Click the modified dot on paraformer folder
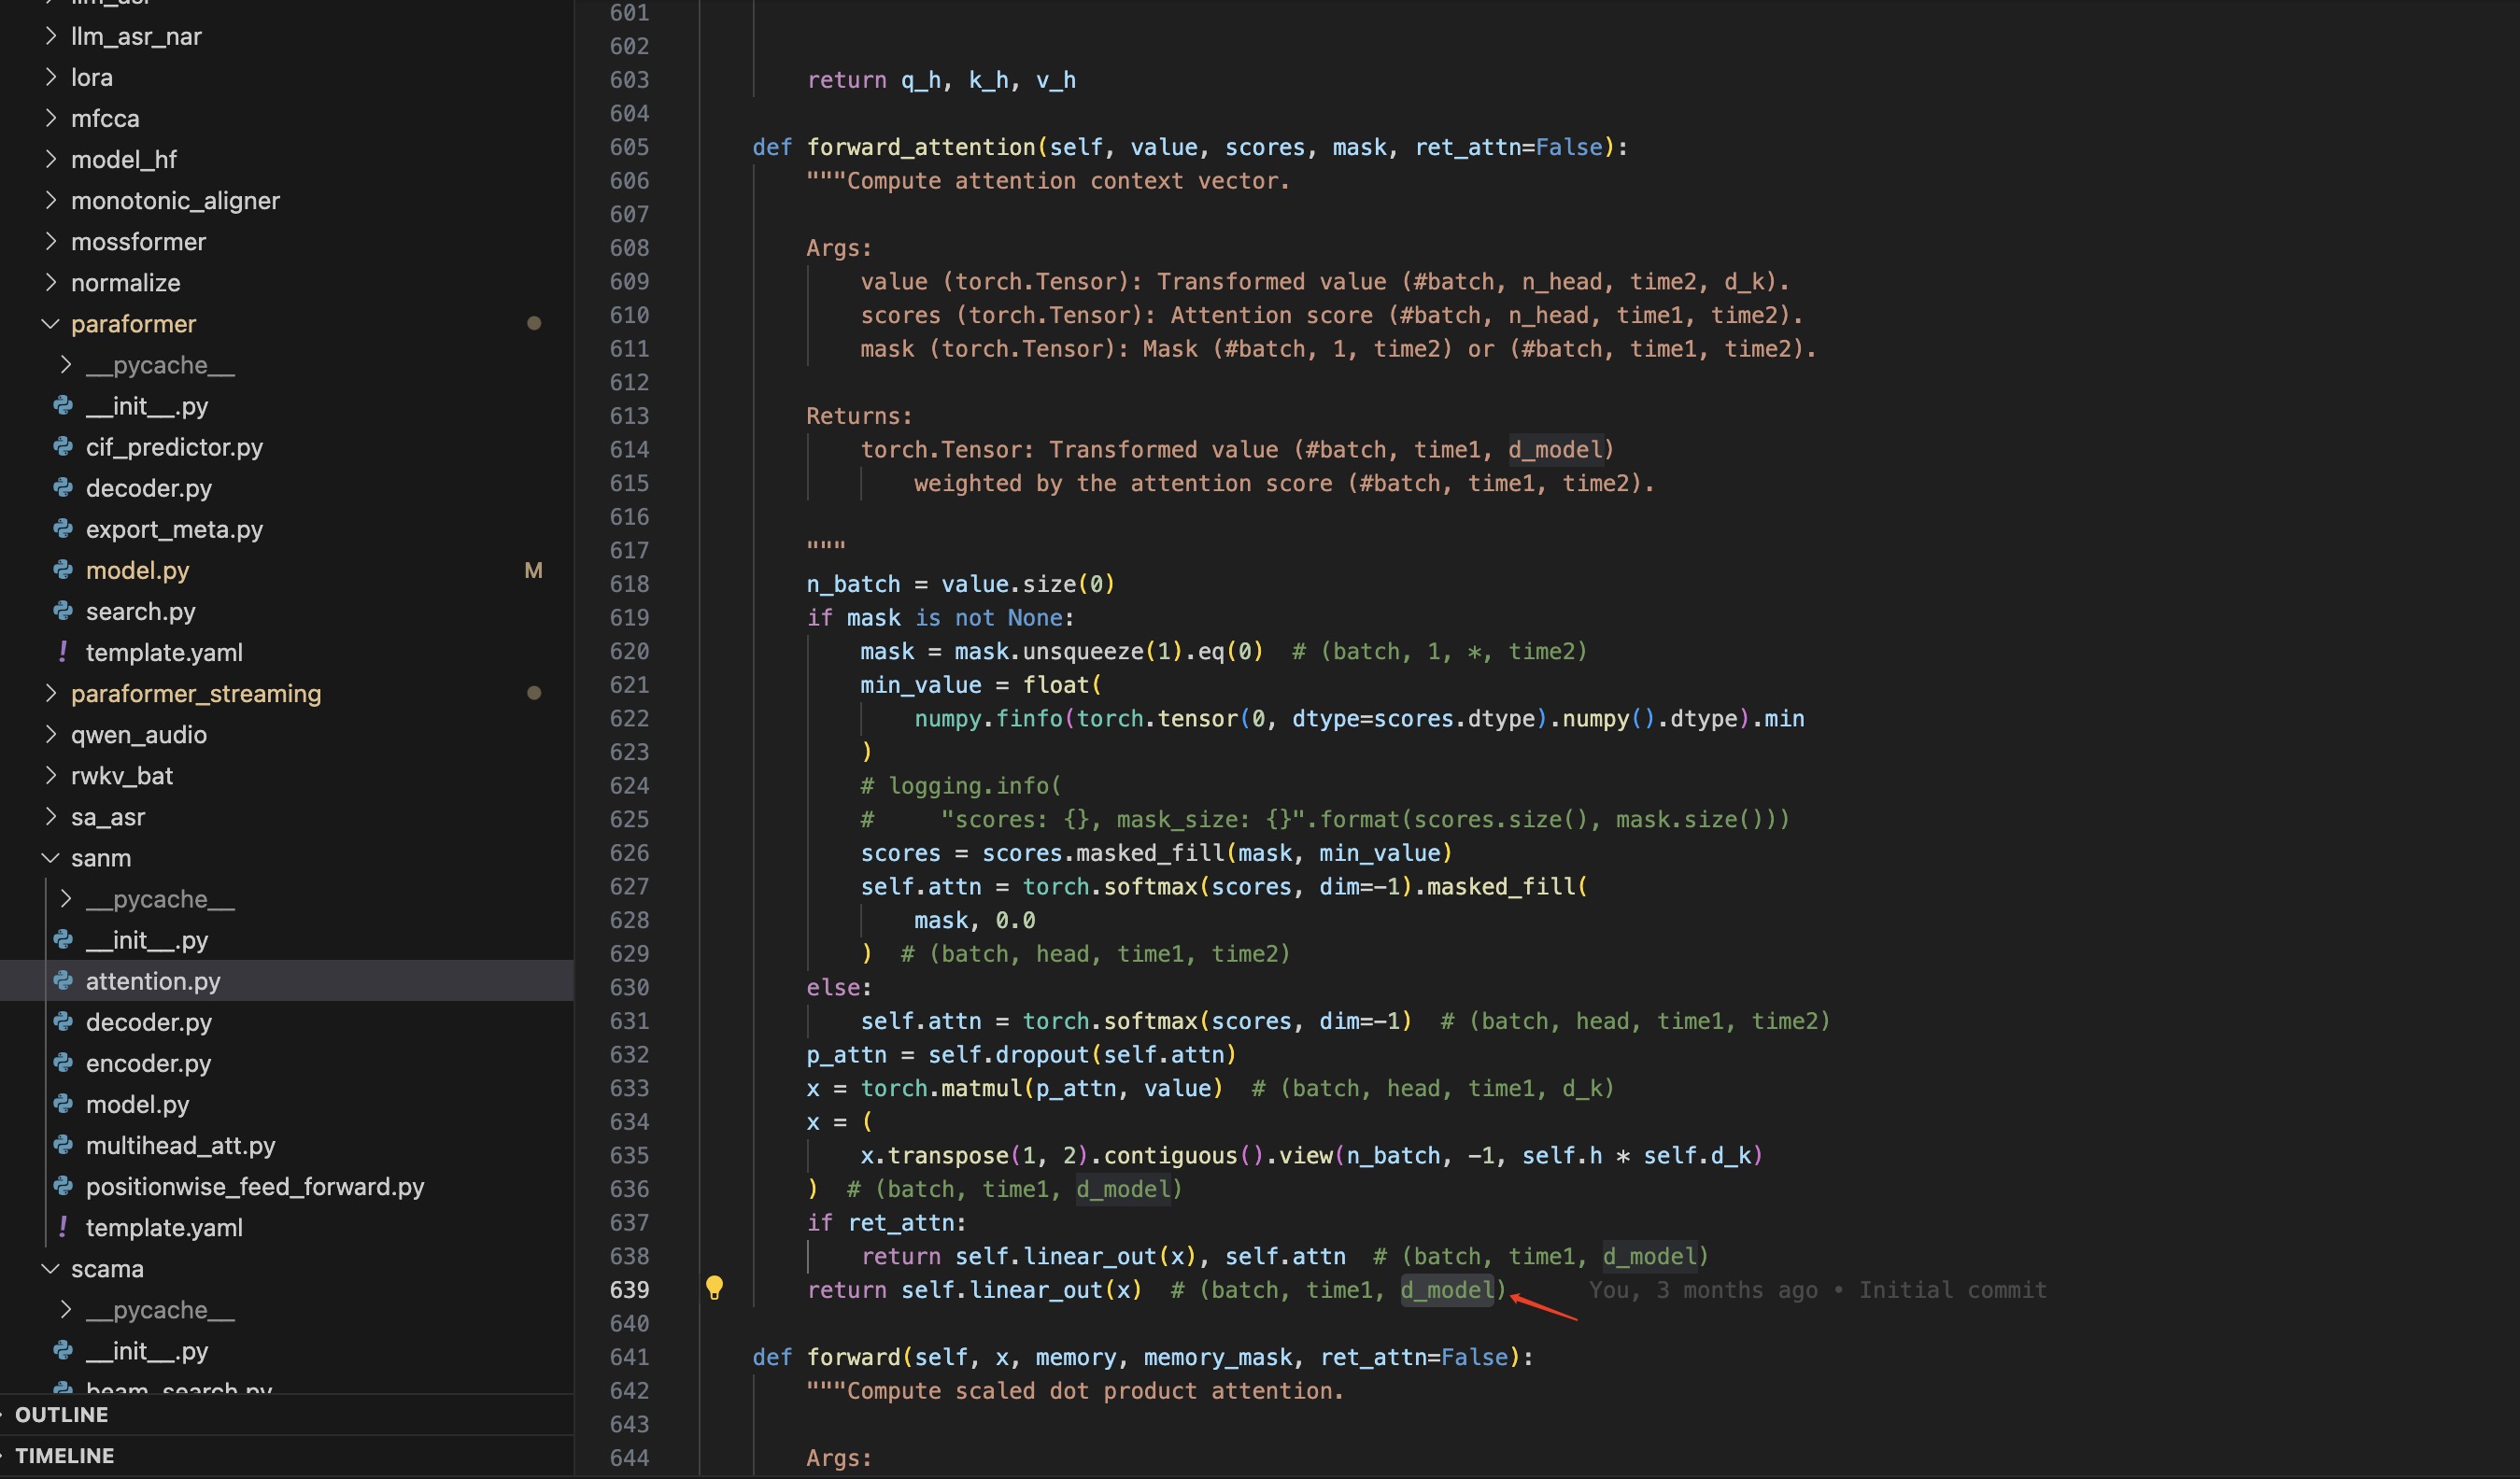Viewport: 2520px width, 1479px height. pyautogui.click(x=534, y=323)
